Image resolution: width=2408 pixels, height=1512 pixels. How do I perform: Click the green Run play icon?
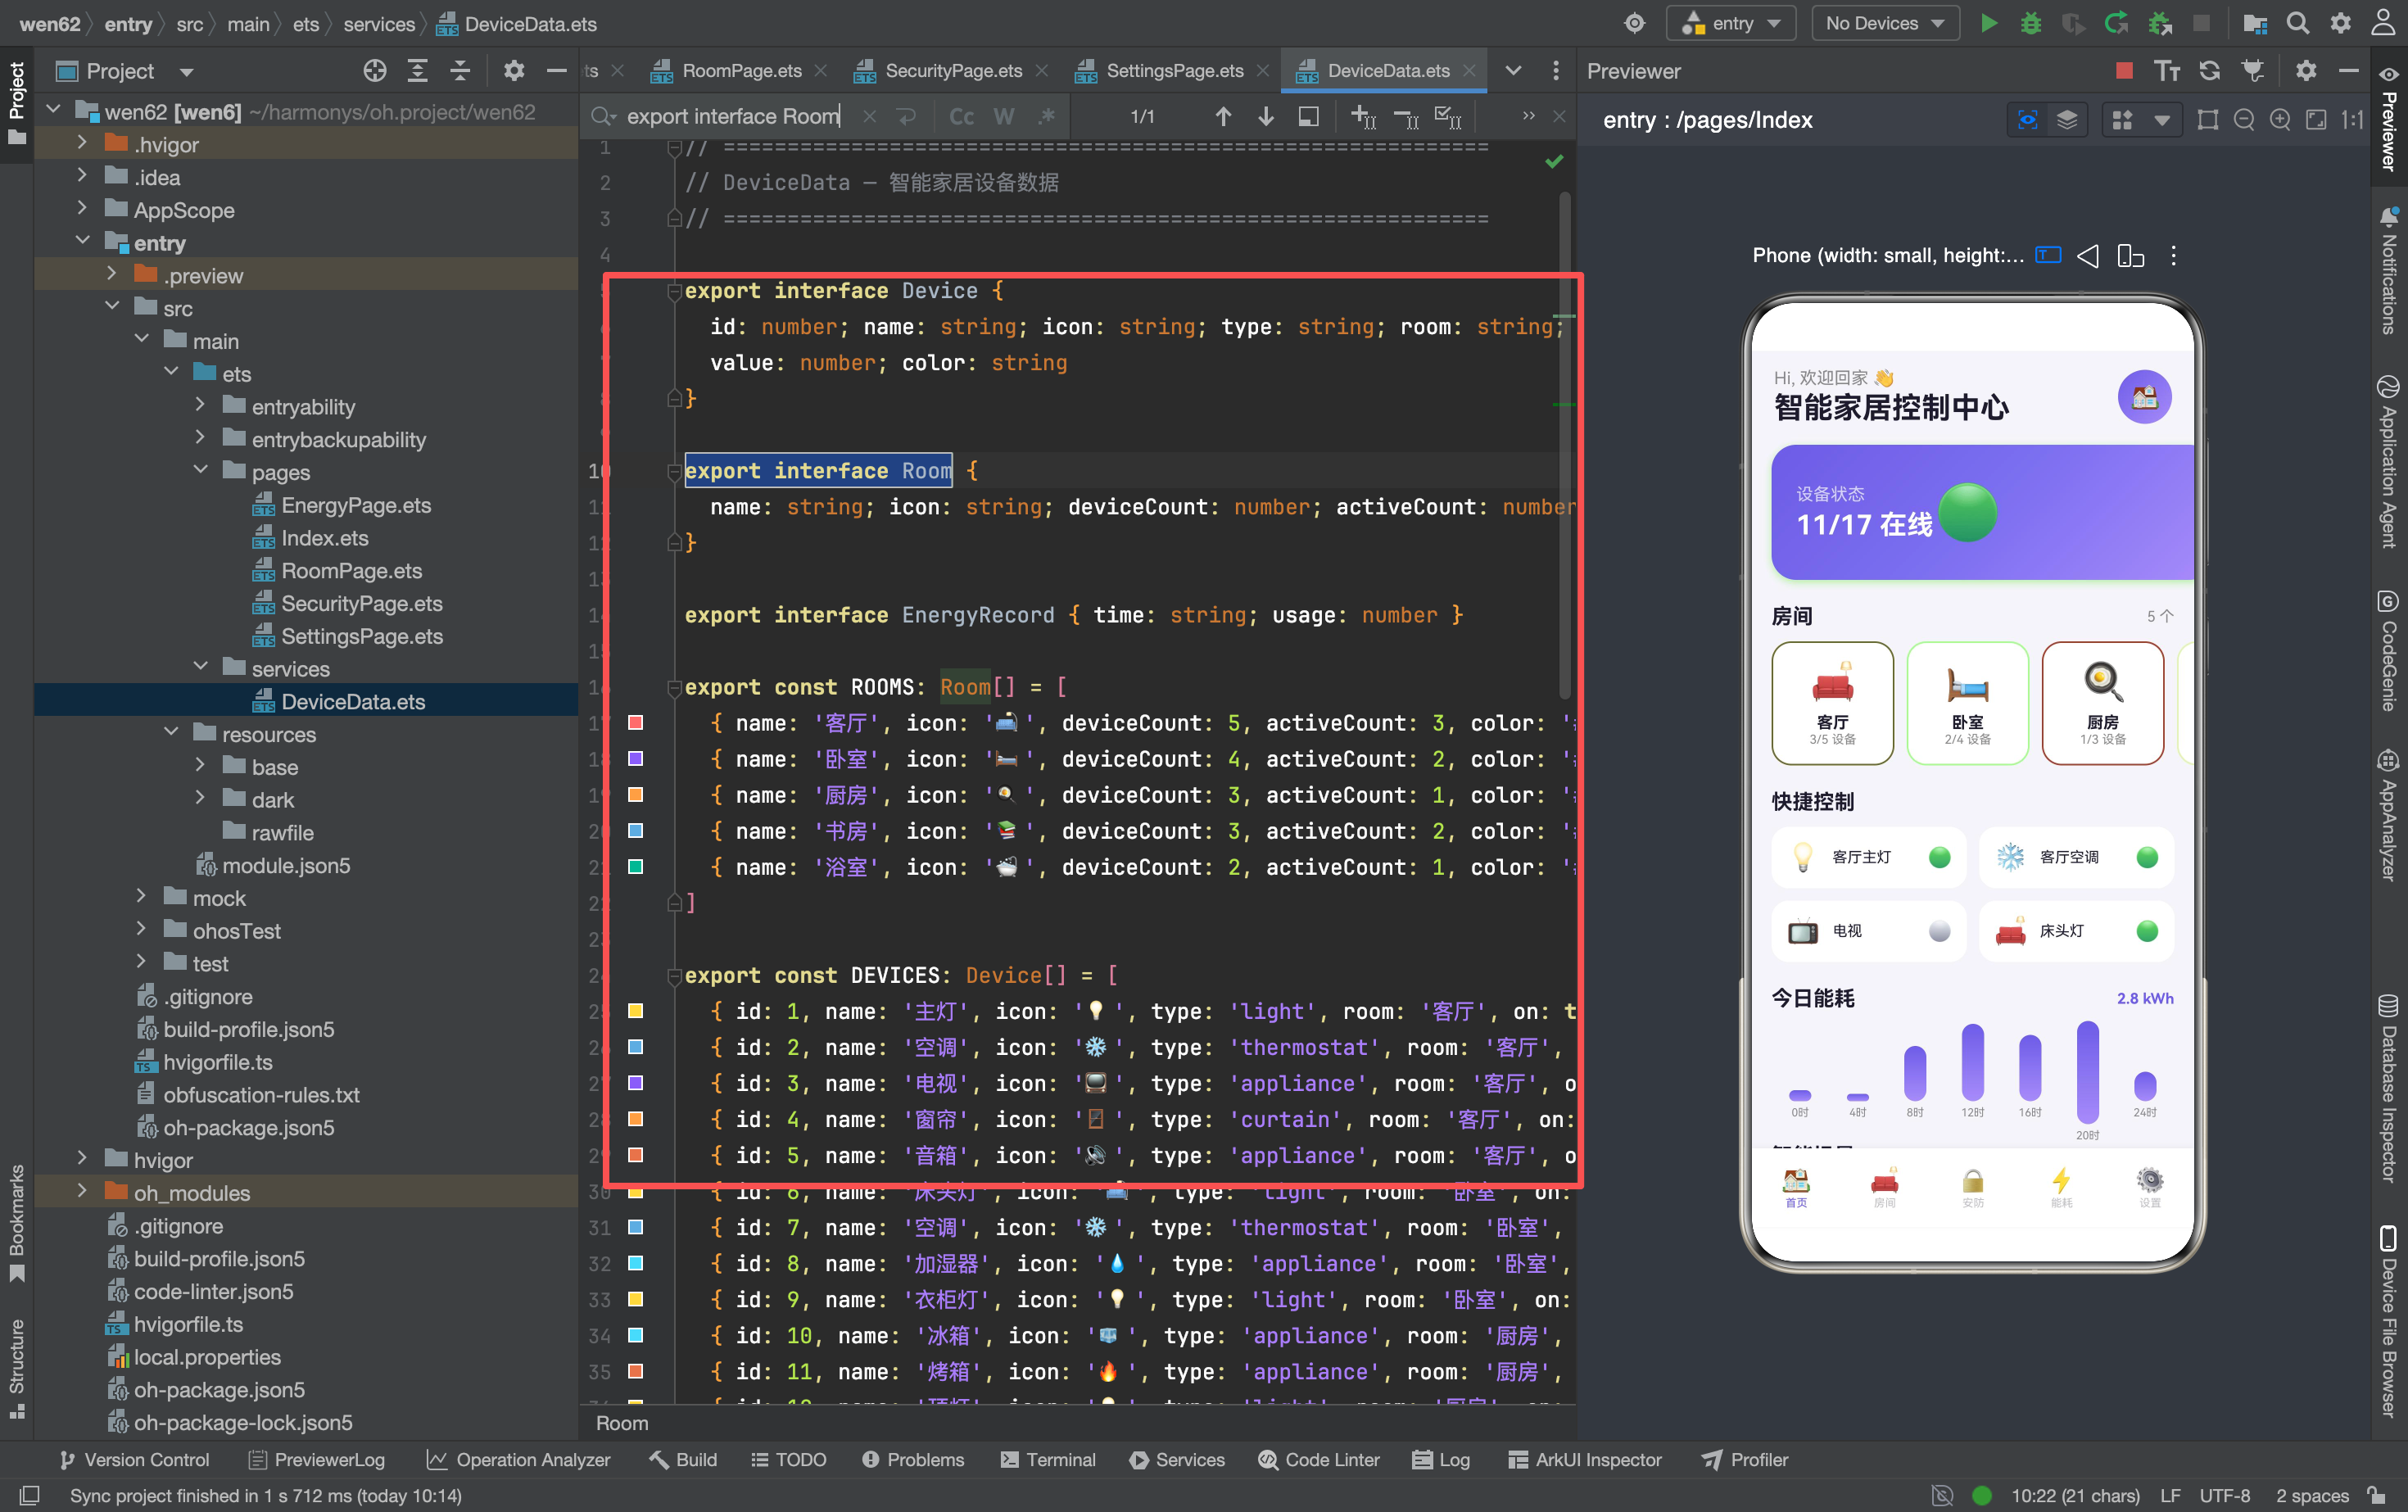pos(1988,23)
